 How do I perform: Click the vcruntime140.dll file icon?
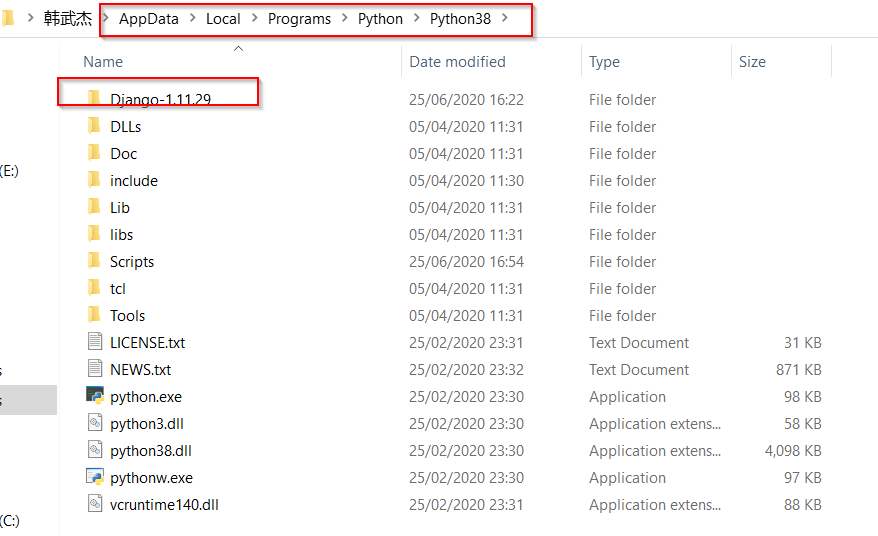pos(95,504)
